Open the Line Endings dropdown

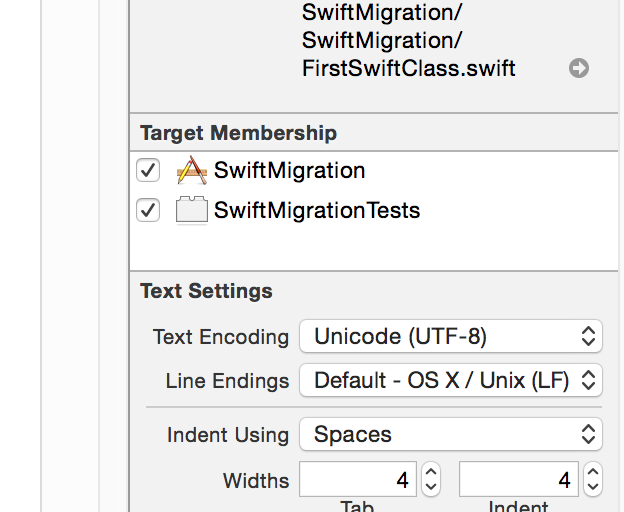point(450,380)
